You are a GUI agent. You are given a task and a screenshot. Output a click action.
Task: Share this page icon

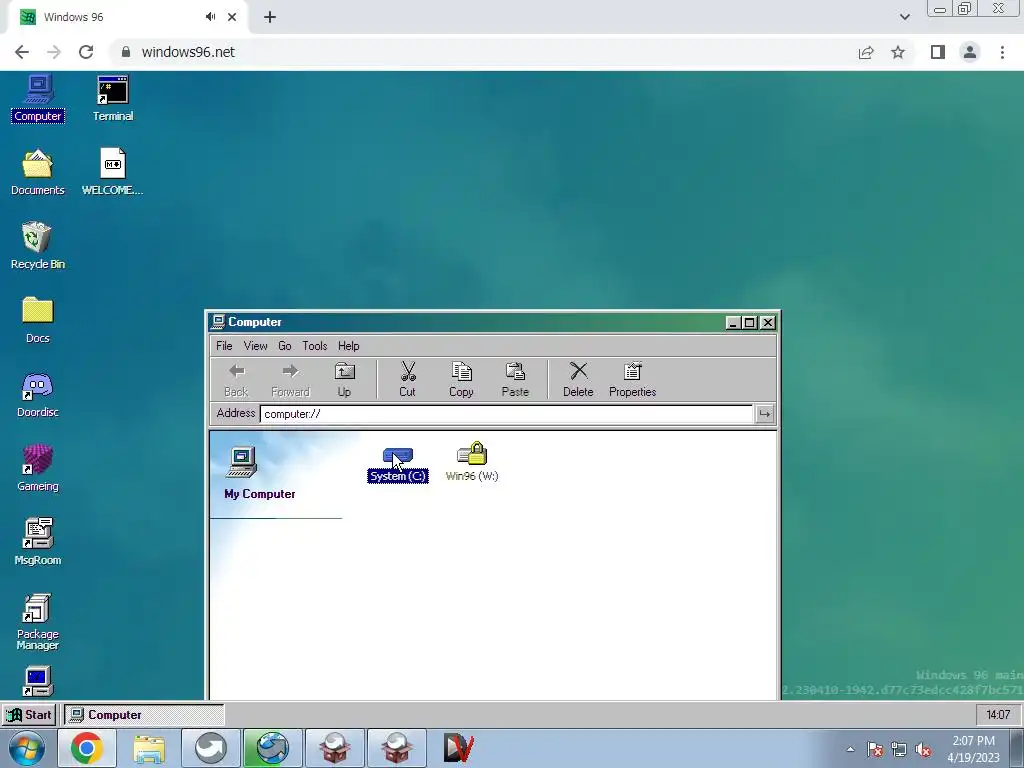(866, 52)
